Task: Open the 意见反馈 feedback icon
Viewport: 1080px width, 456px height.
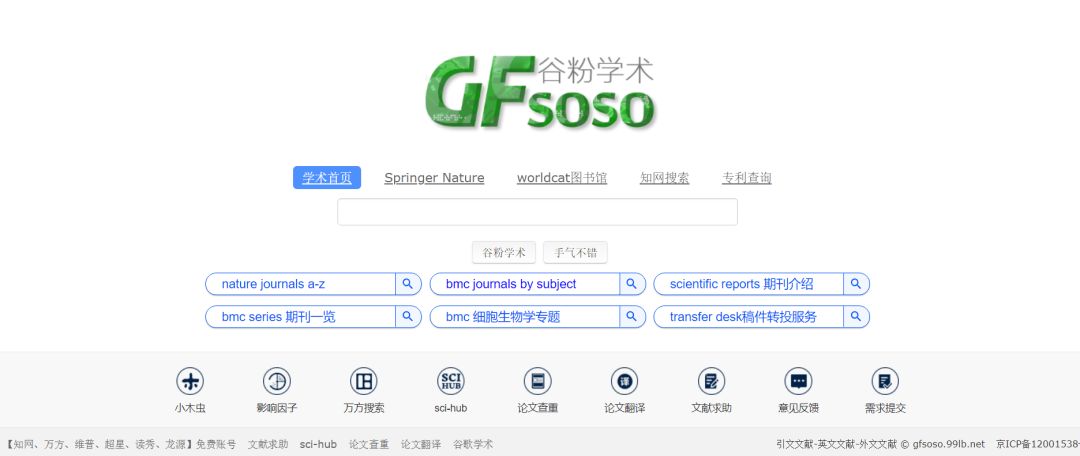Action: pos(798,381)
